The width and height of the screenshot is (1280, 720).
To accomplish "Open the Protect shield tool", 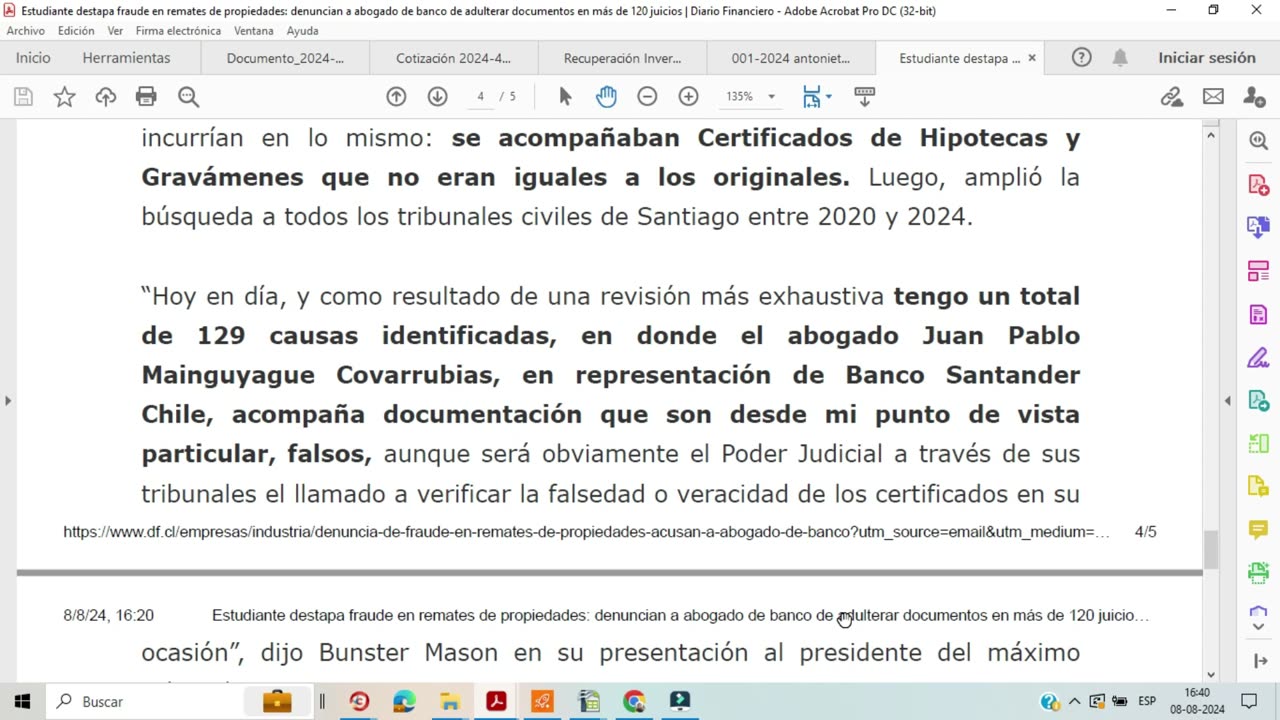I will point(1258,611).
